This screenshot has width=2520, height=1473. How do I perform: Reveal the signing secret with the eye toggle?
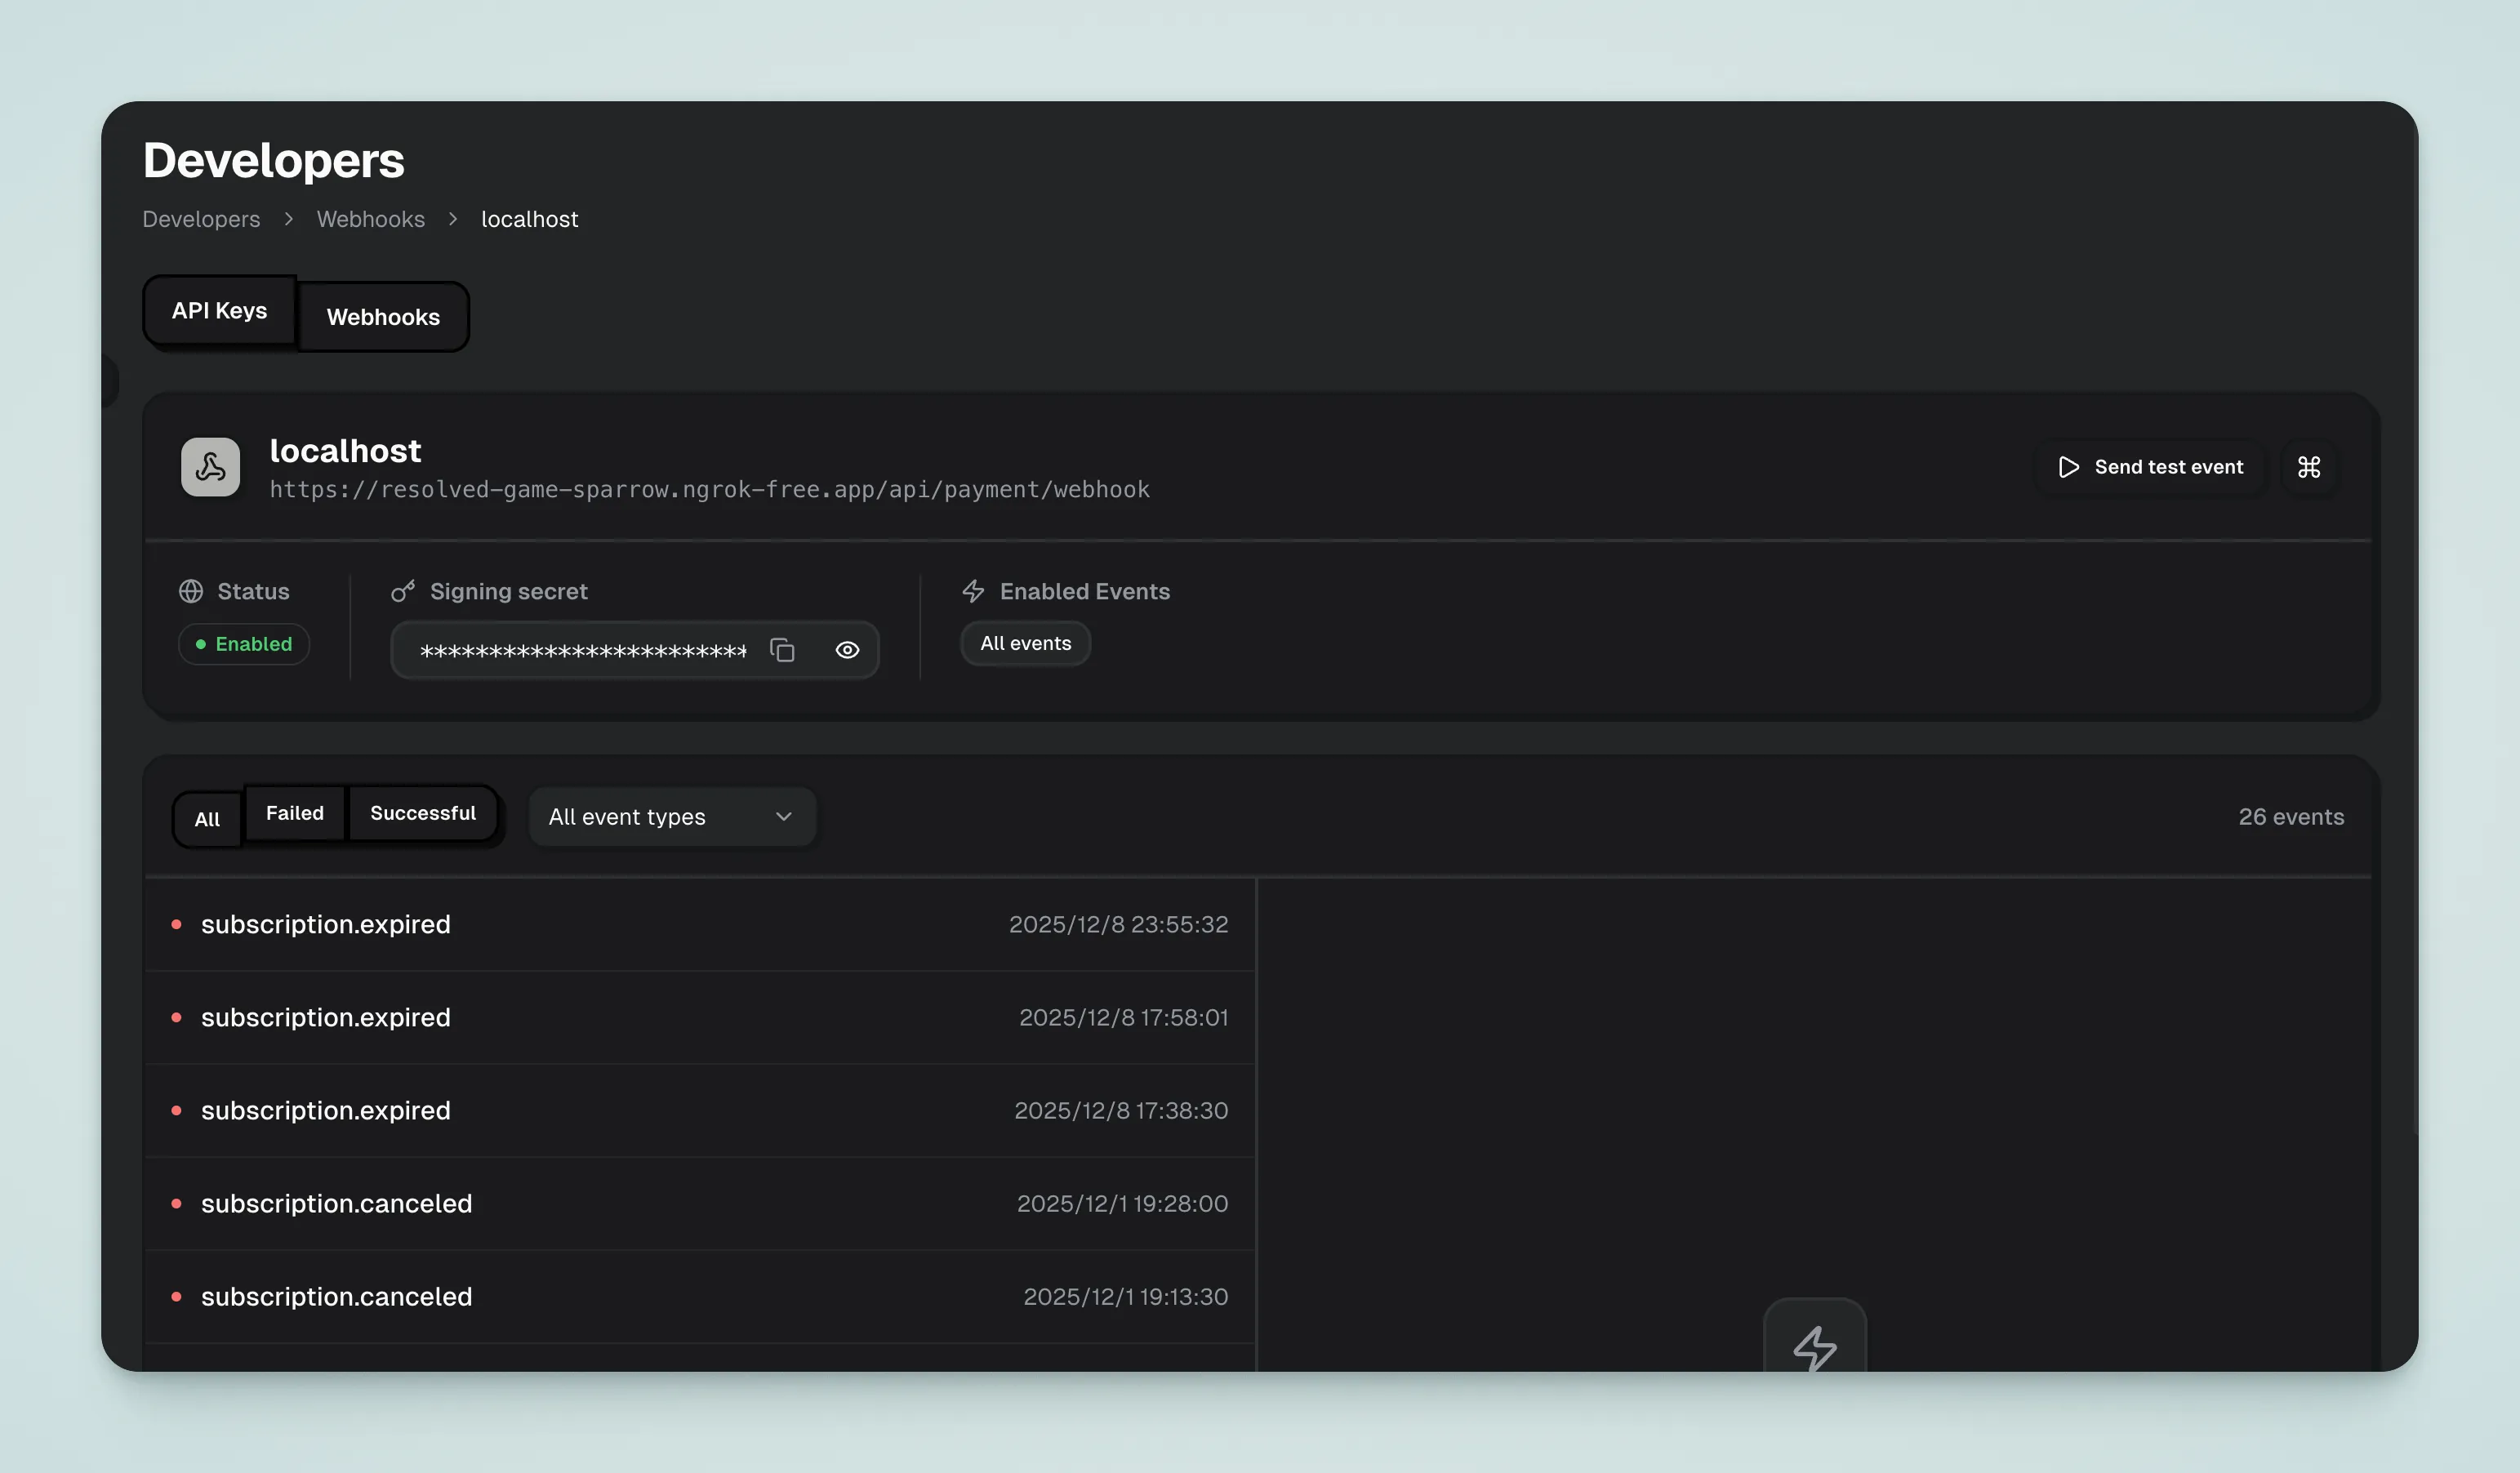(x=847, y=650)
